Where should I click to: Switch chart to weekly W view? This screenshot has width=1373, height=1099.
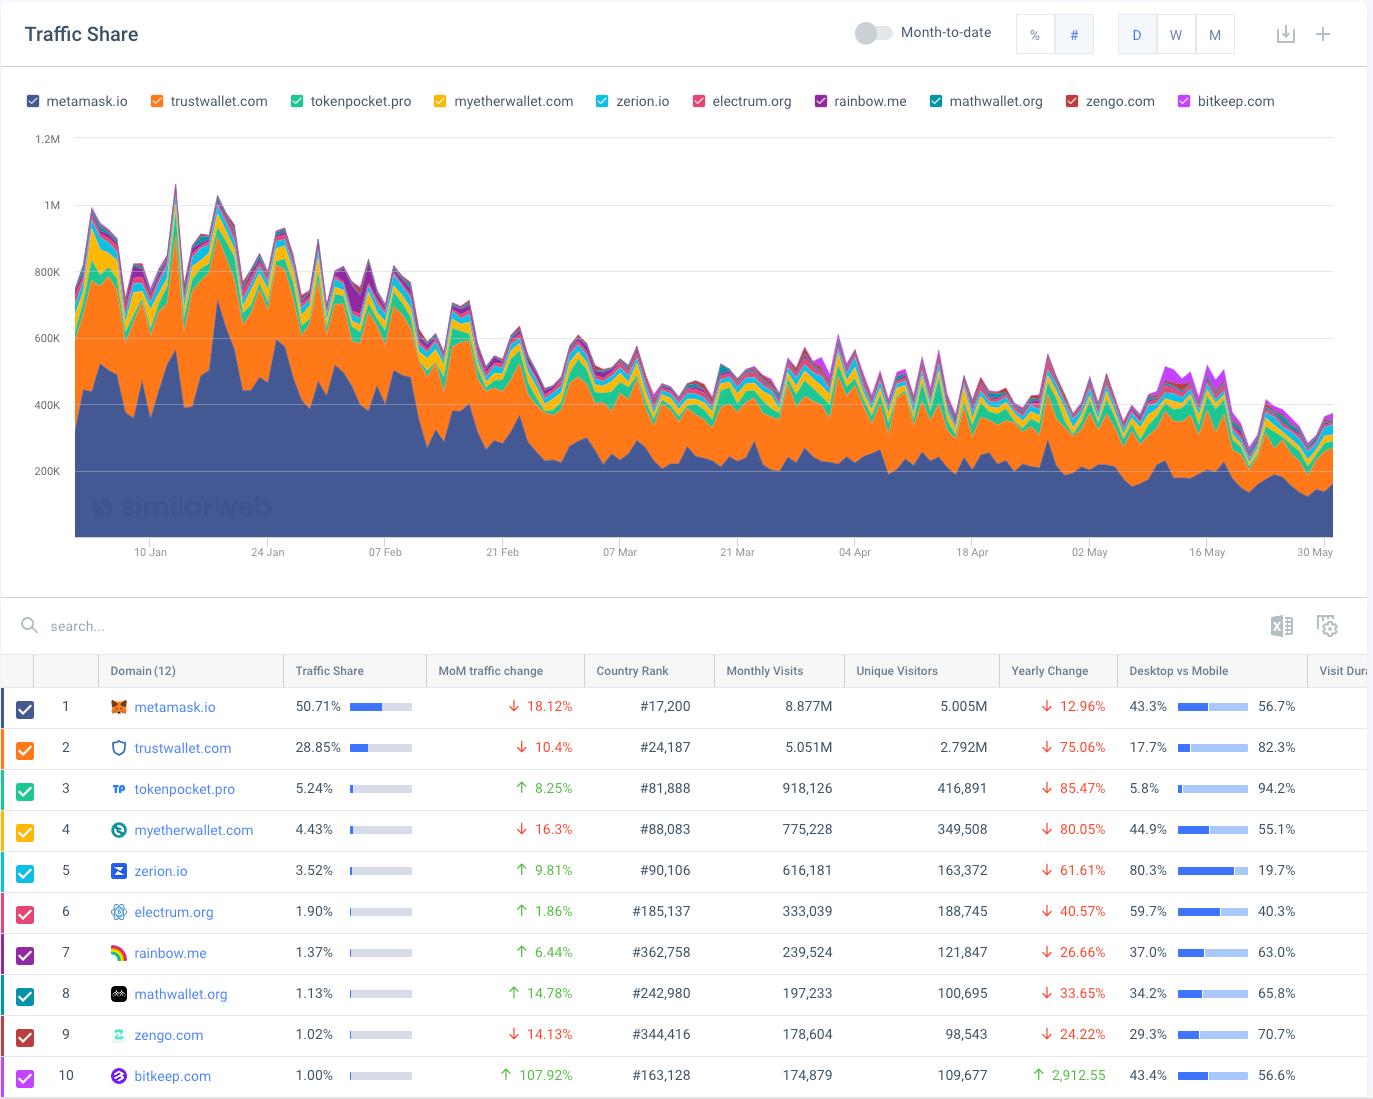click(x=1175, y=35)
